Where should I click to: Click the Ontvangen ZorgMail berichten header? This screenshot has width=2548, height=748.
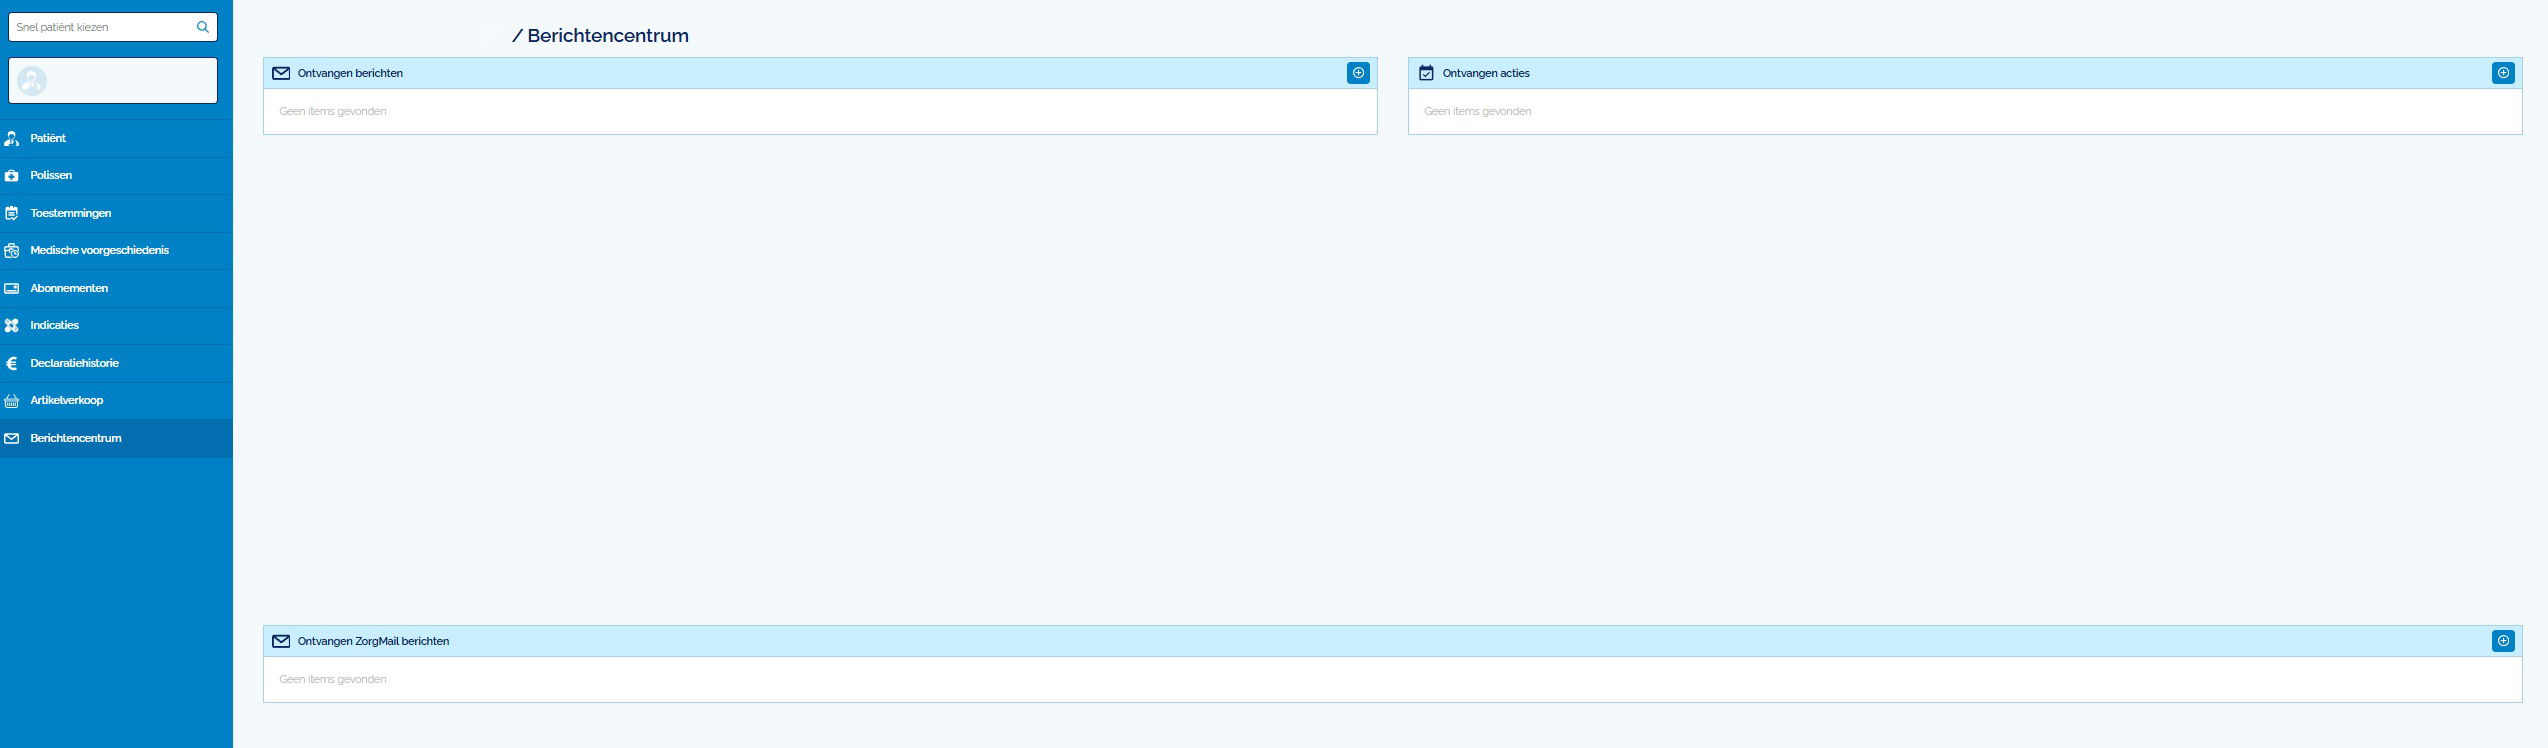tap(373, 641)
